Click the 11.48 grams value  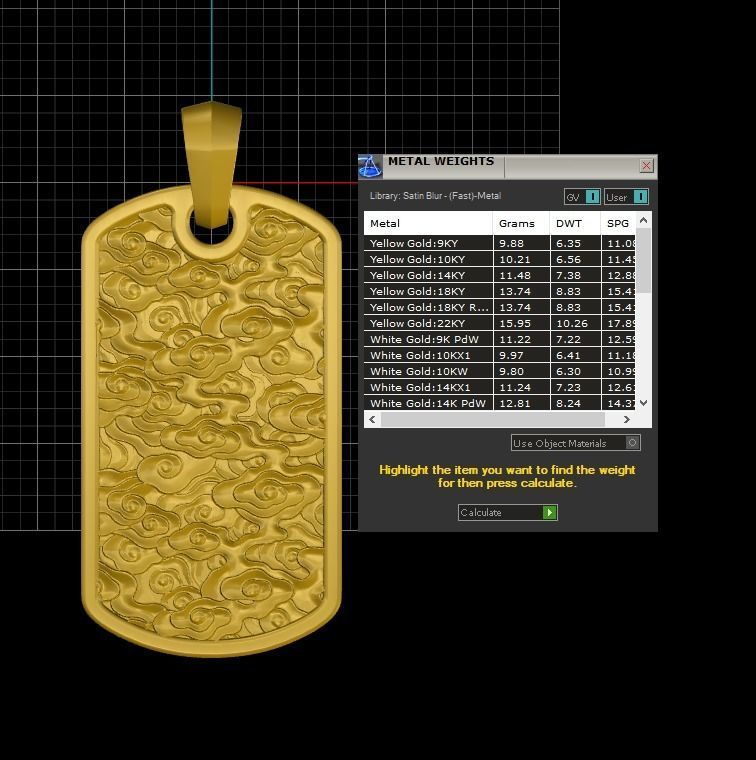pyautogui.click(x=515, y=275)
